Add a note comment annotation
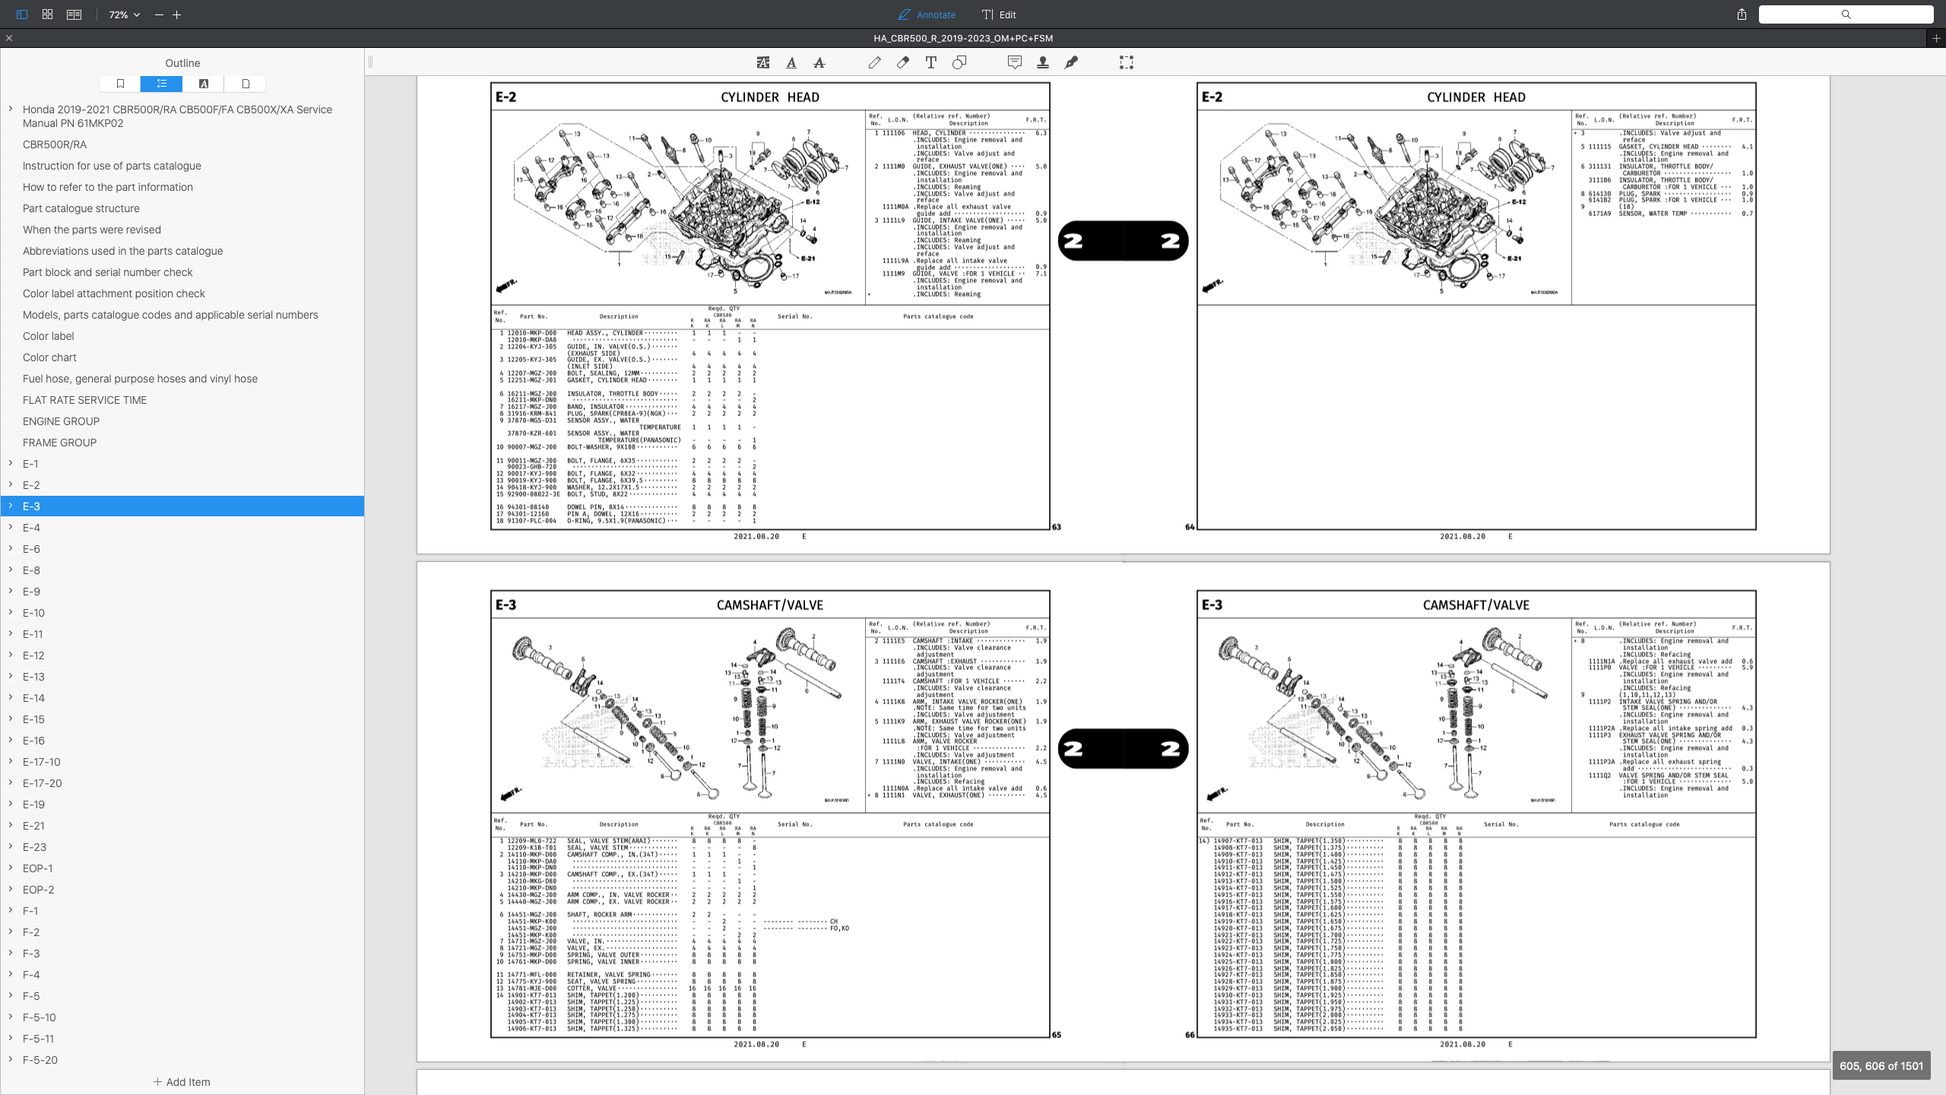Viewport: 1946px width, 1095px height. coord(1015,62)
